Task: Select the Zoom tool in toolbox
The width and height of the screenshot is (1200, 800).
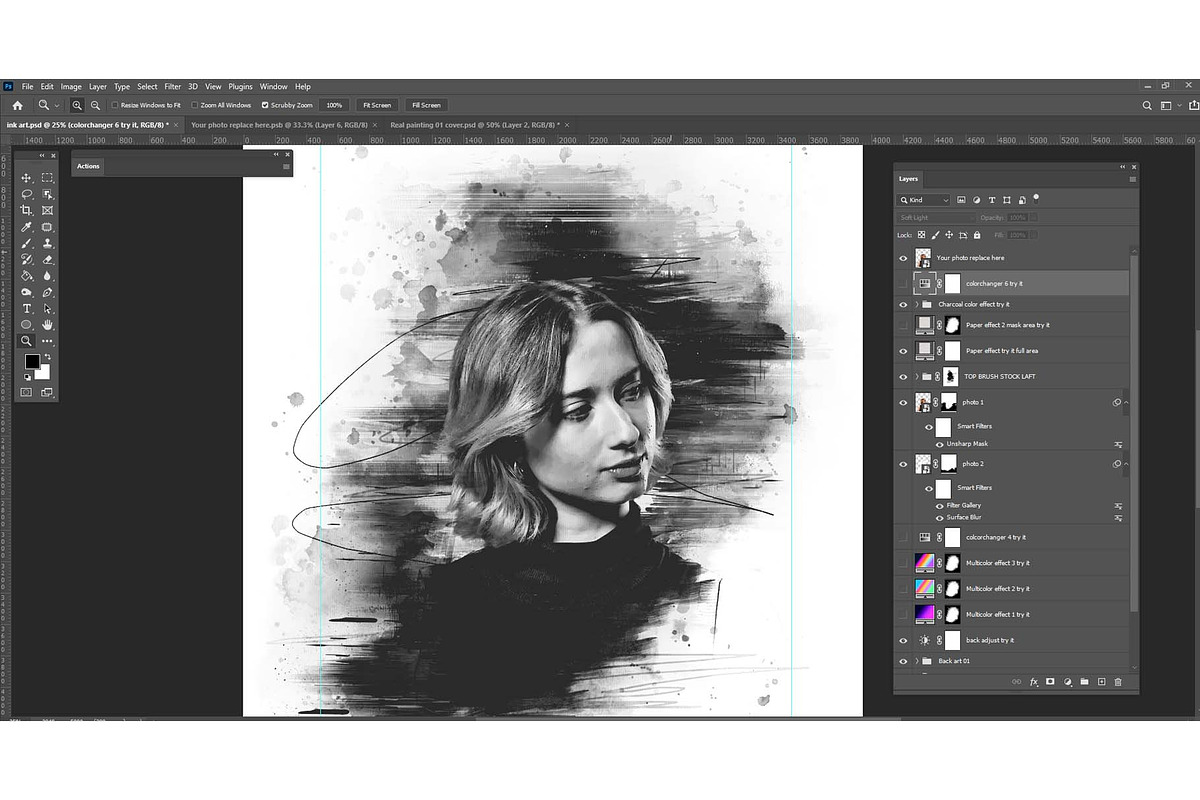Action: pos(27,341)
